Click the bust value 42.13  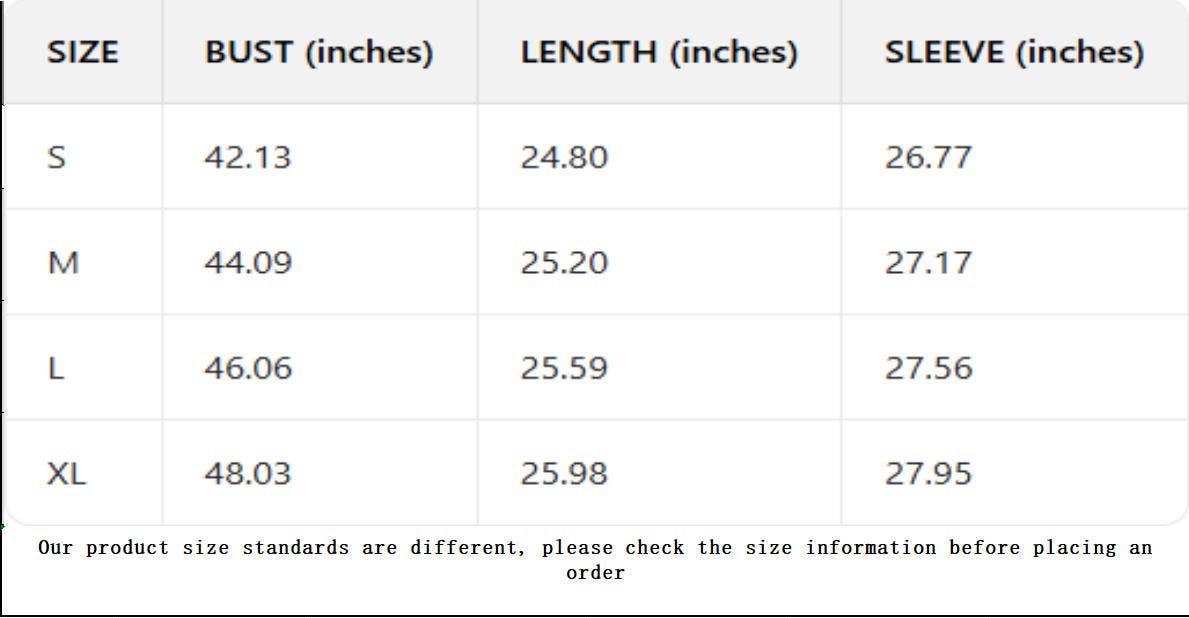(x=248, y=158)
